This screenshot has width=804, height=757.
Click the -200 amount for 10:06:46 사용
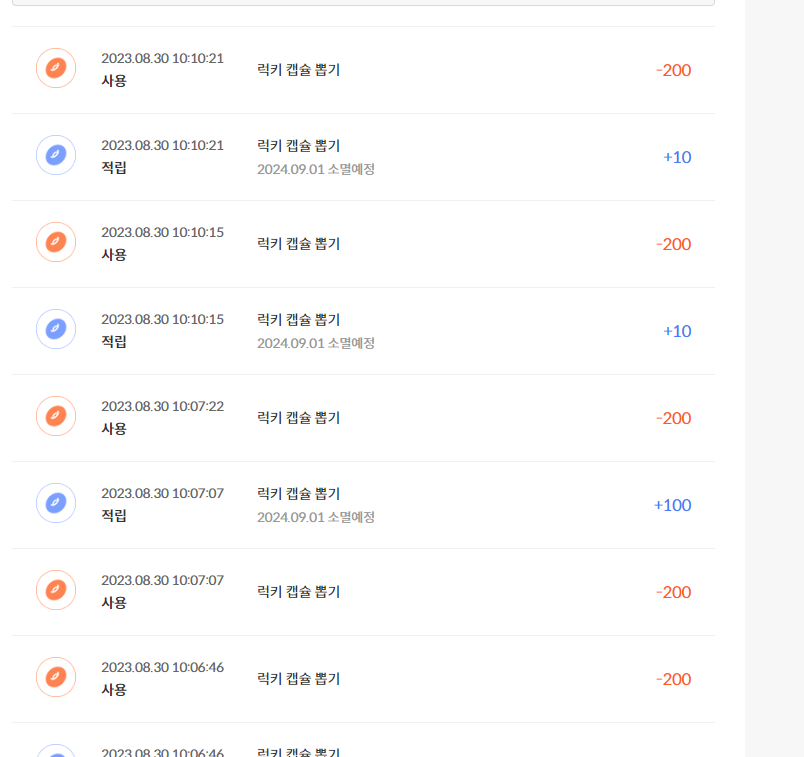point(673,679)
